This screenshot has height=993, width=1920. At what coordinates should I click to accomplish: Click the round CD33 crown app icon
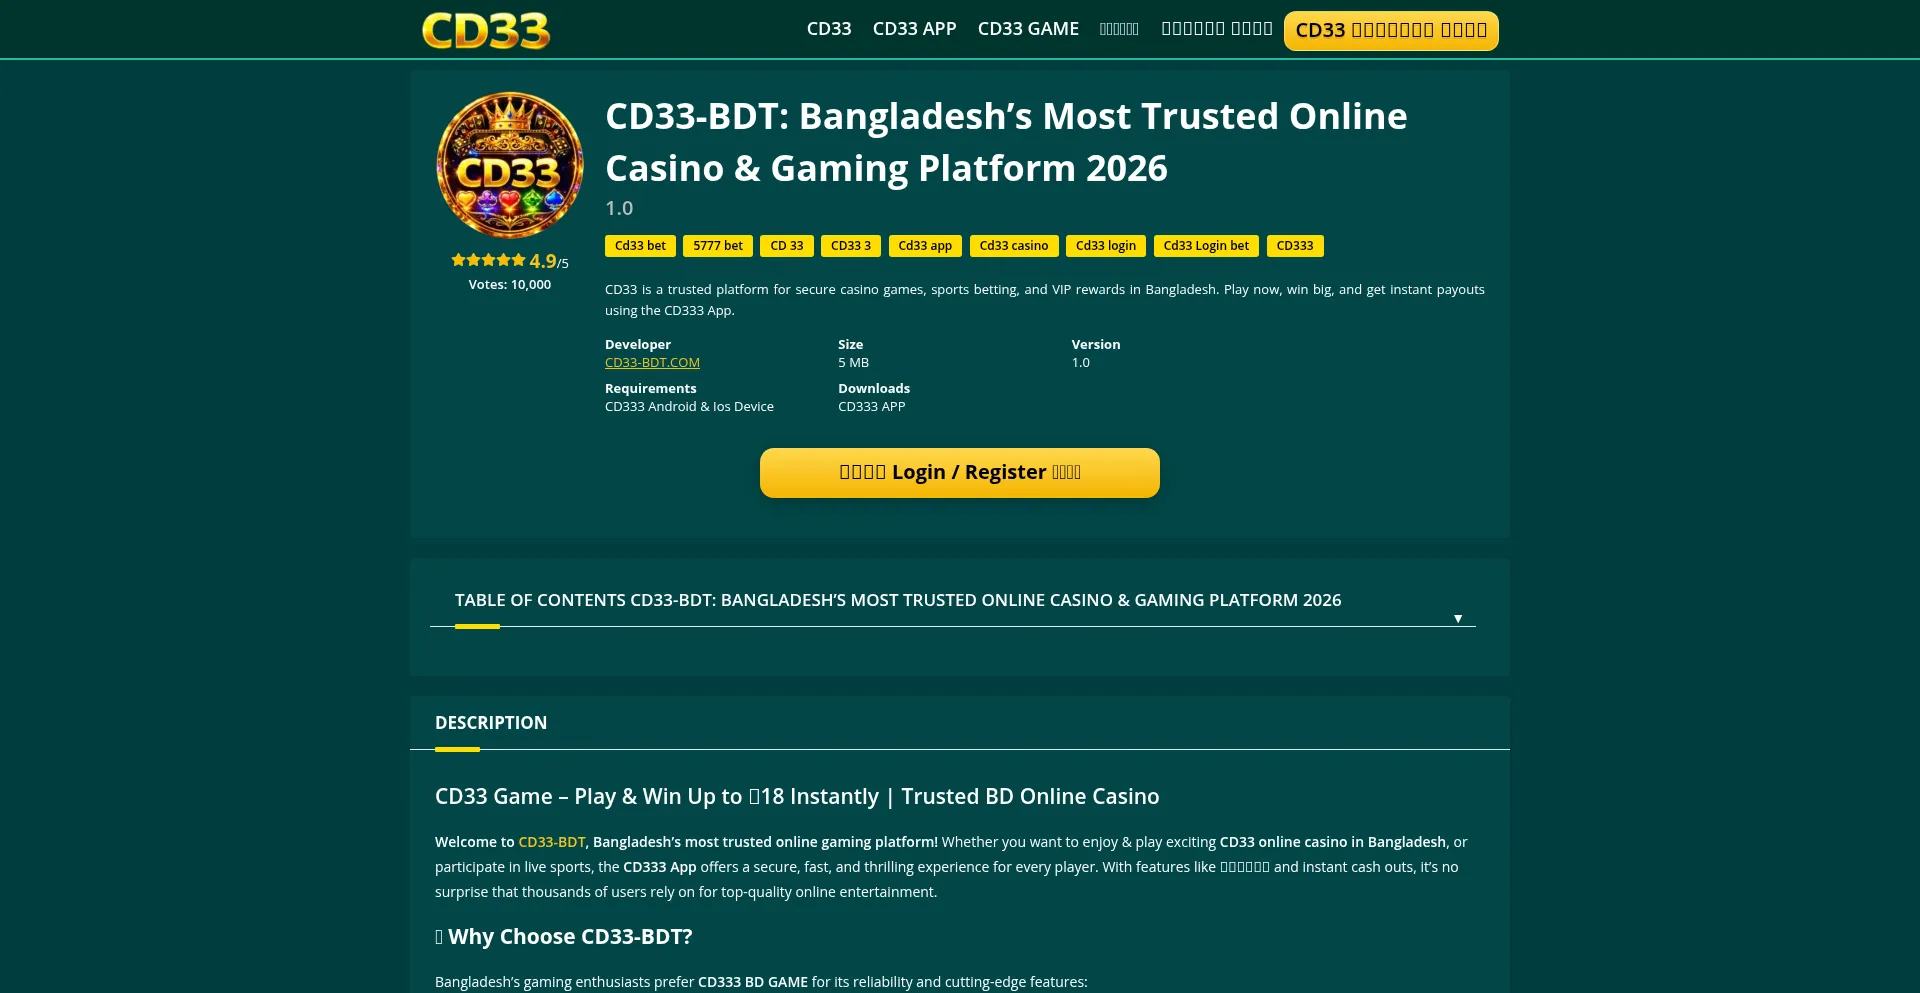coord(510,165)
